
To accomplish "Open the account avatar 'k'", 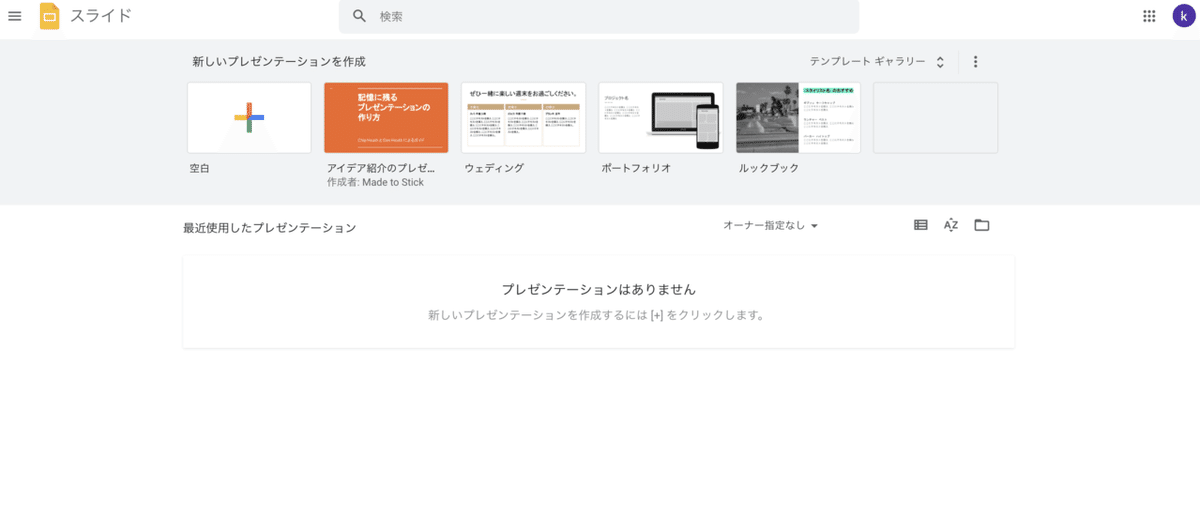I will pyautogui.click(x=1184, y=16).
